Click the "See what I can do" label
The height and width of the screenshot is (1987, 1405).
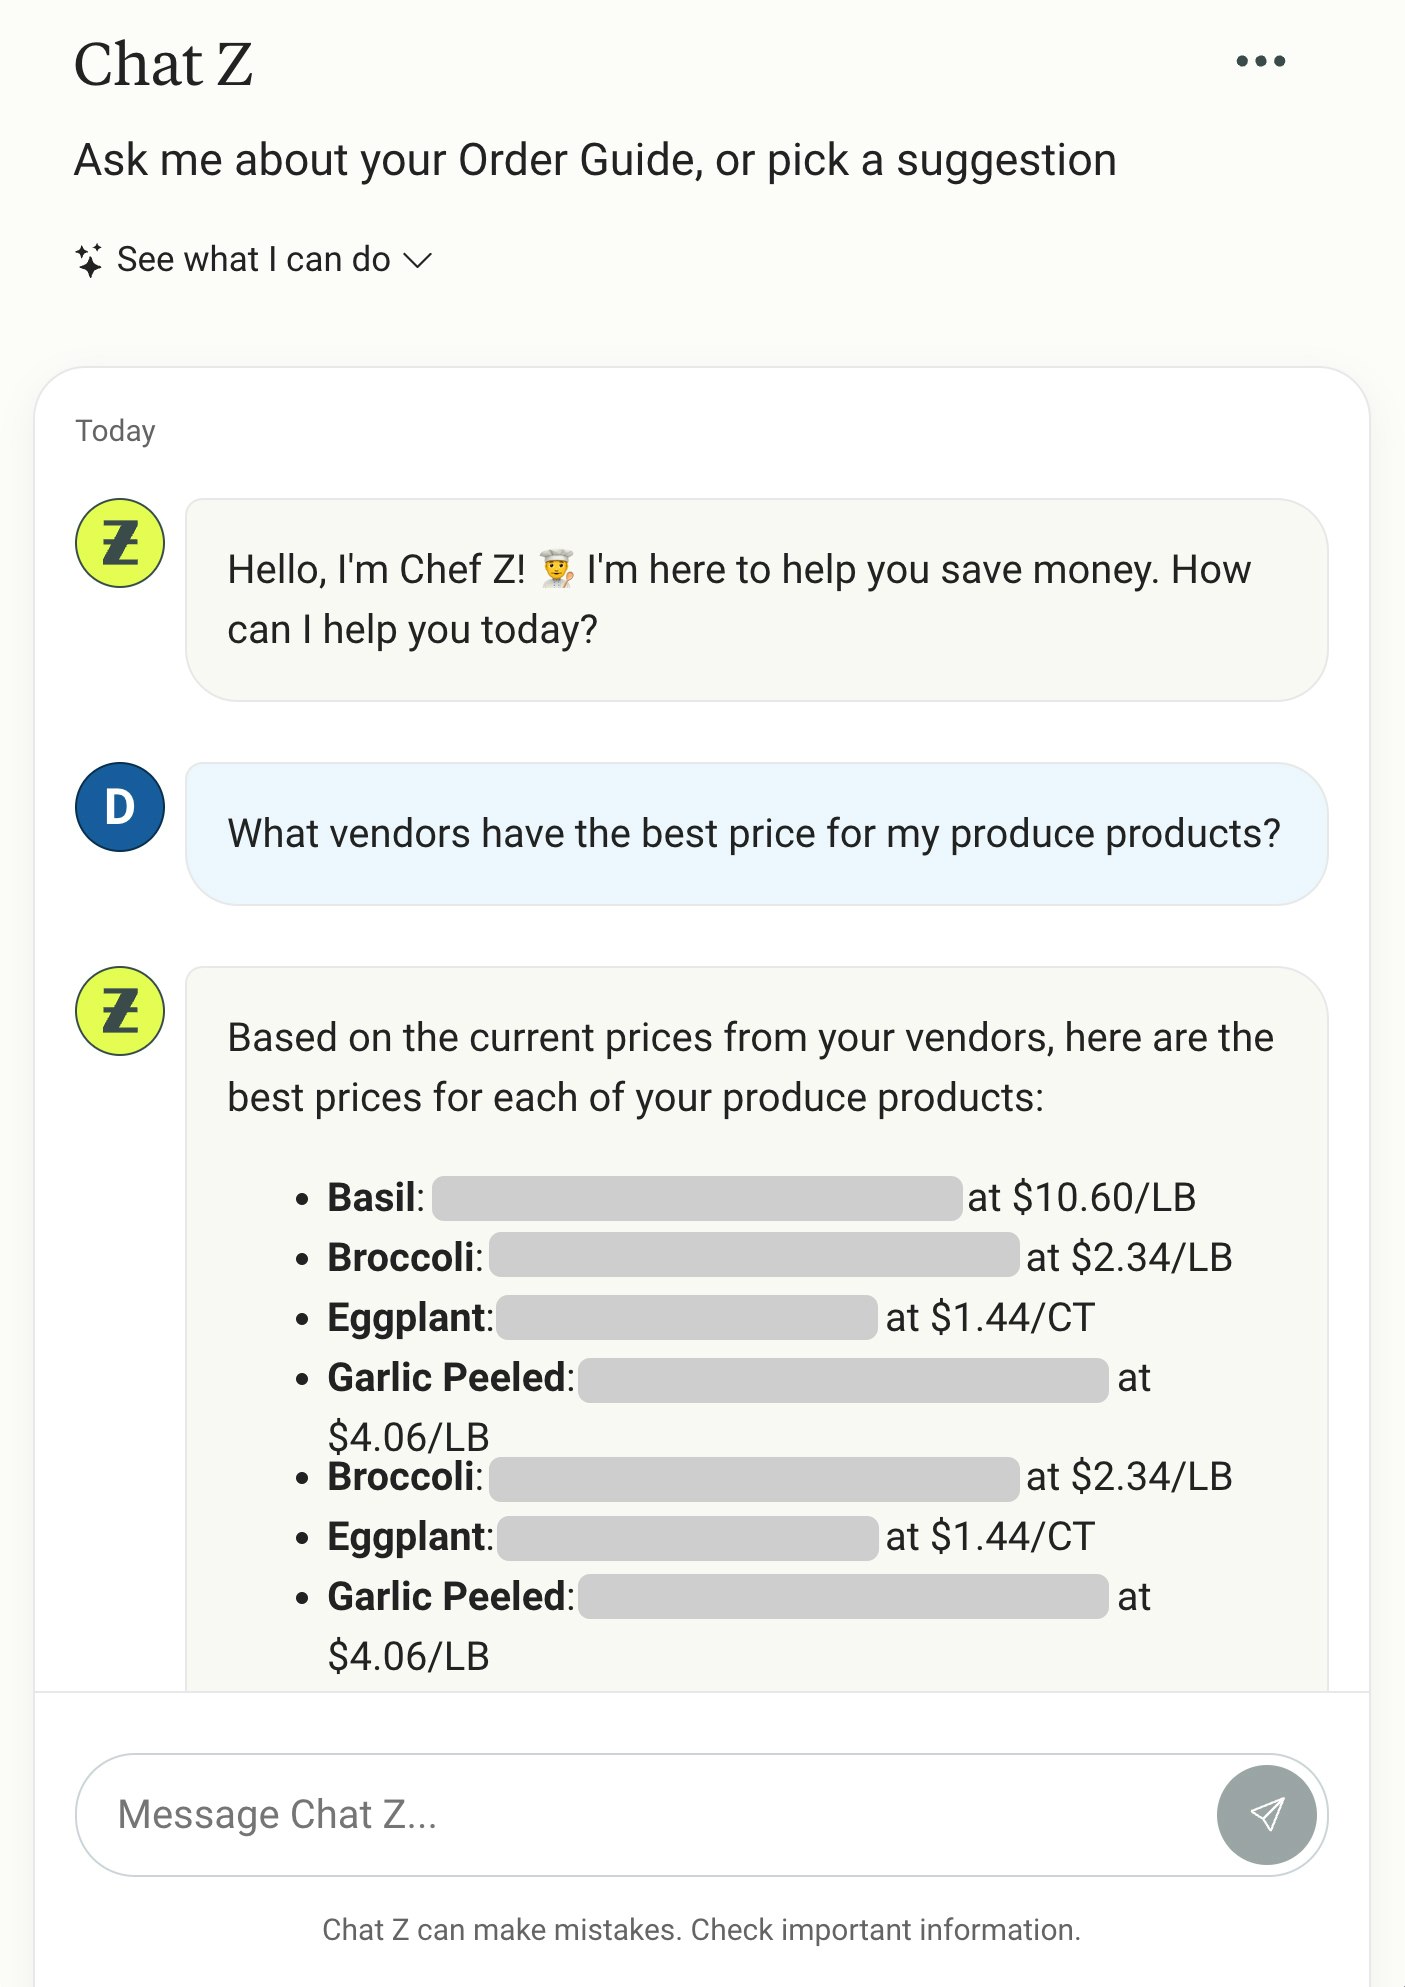[253, 260]
